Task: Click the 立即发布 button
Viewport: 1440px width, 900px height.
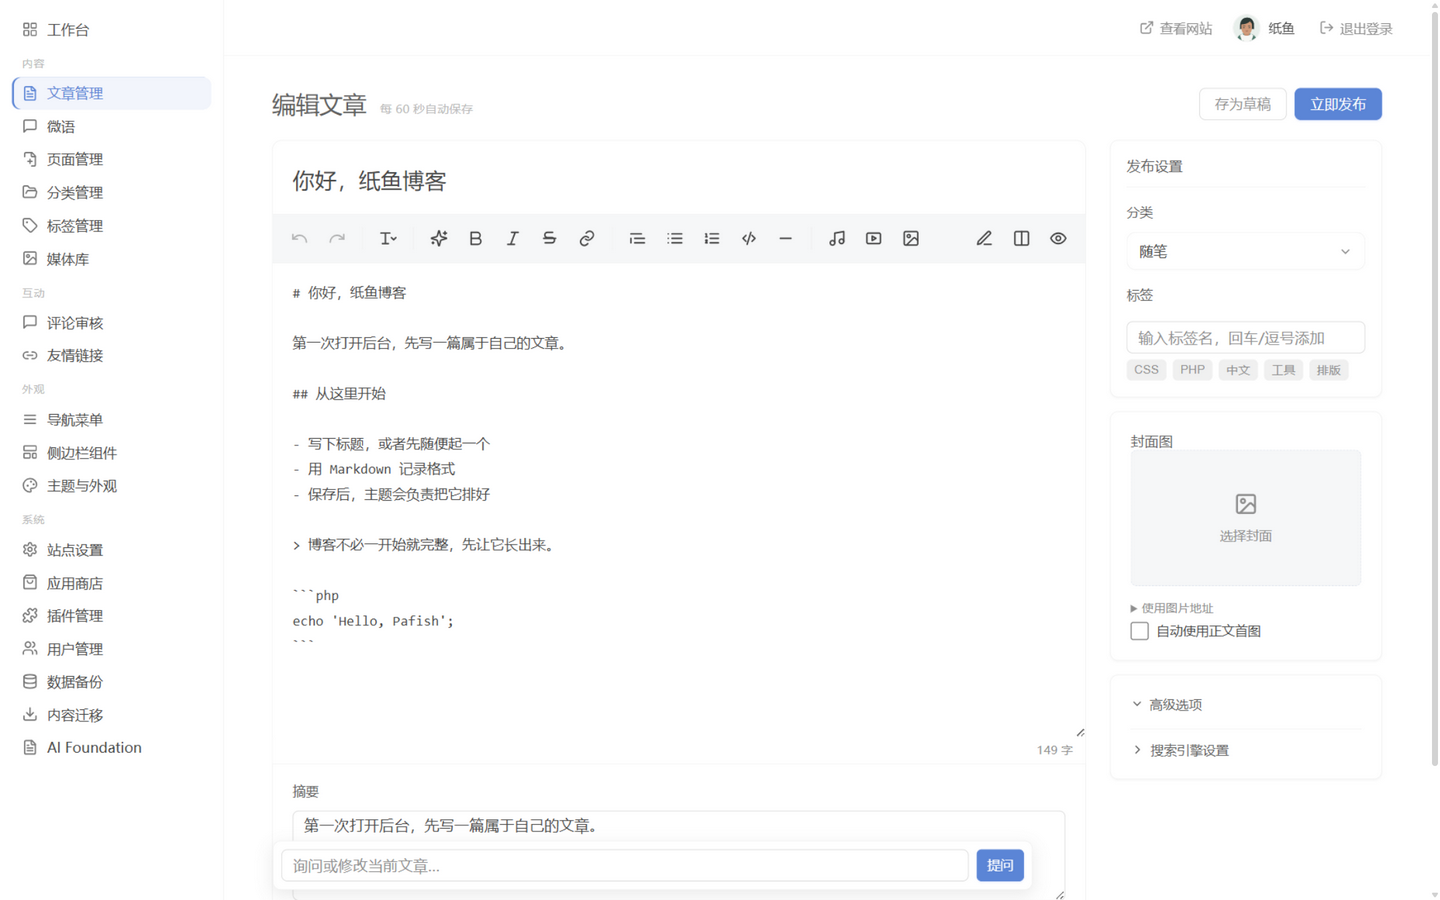Action: (x=1338, y=104)
